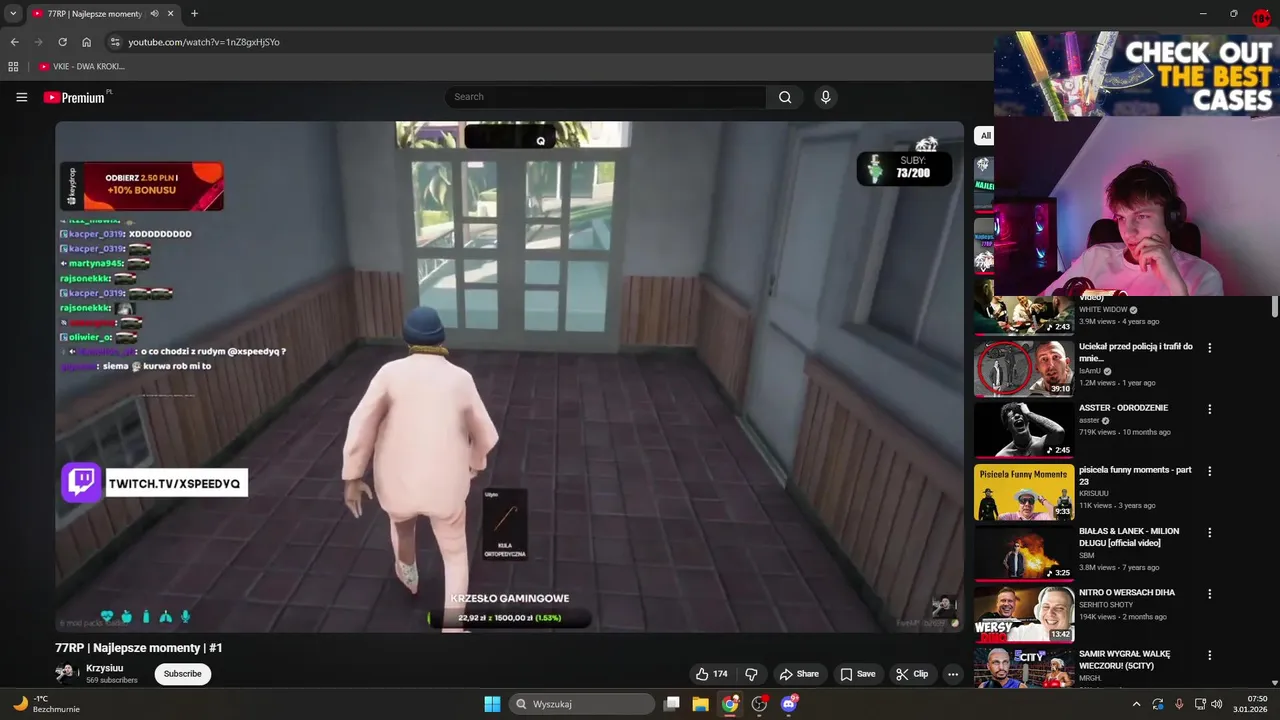
Task: Open NITRO O WERSACH DIHA thumbnail
Action: point(1024,615)
